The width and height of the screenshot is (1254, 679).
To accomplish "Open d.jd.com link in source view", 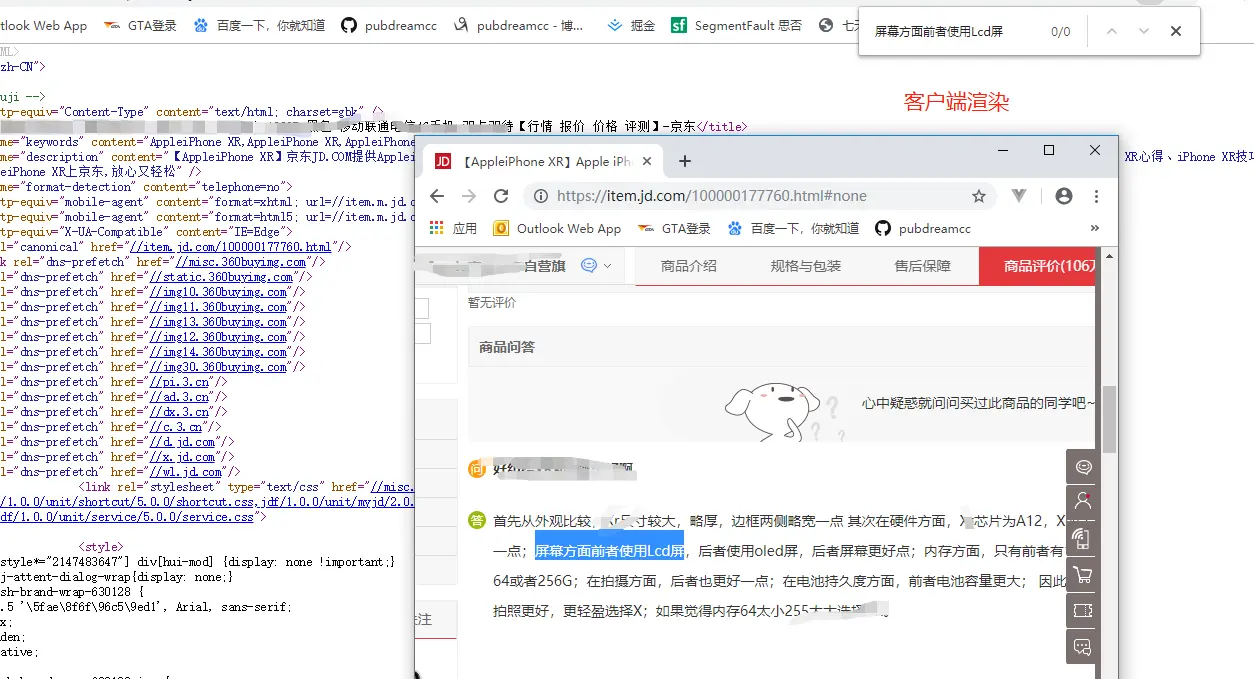I will tap(182, 442).
